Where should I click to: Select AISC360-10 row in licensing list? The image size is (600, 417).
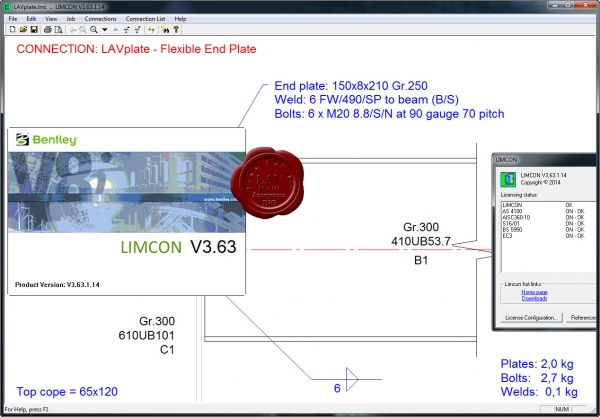click(548, 217)
